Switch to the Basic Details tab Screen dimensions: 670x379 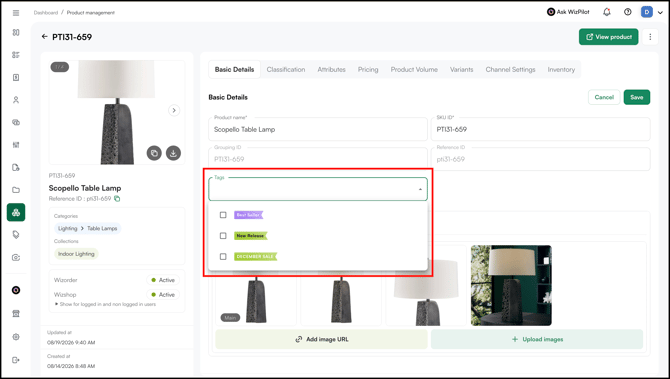click(x=234, y=69)
